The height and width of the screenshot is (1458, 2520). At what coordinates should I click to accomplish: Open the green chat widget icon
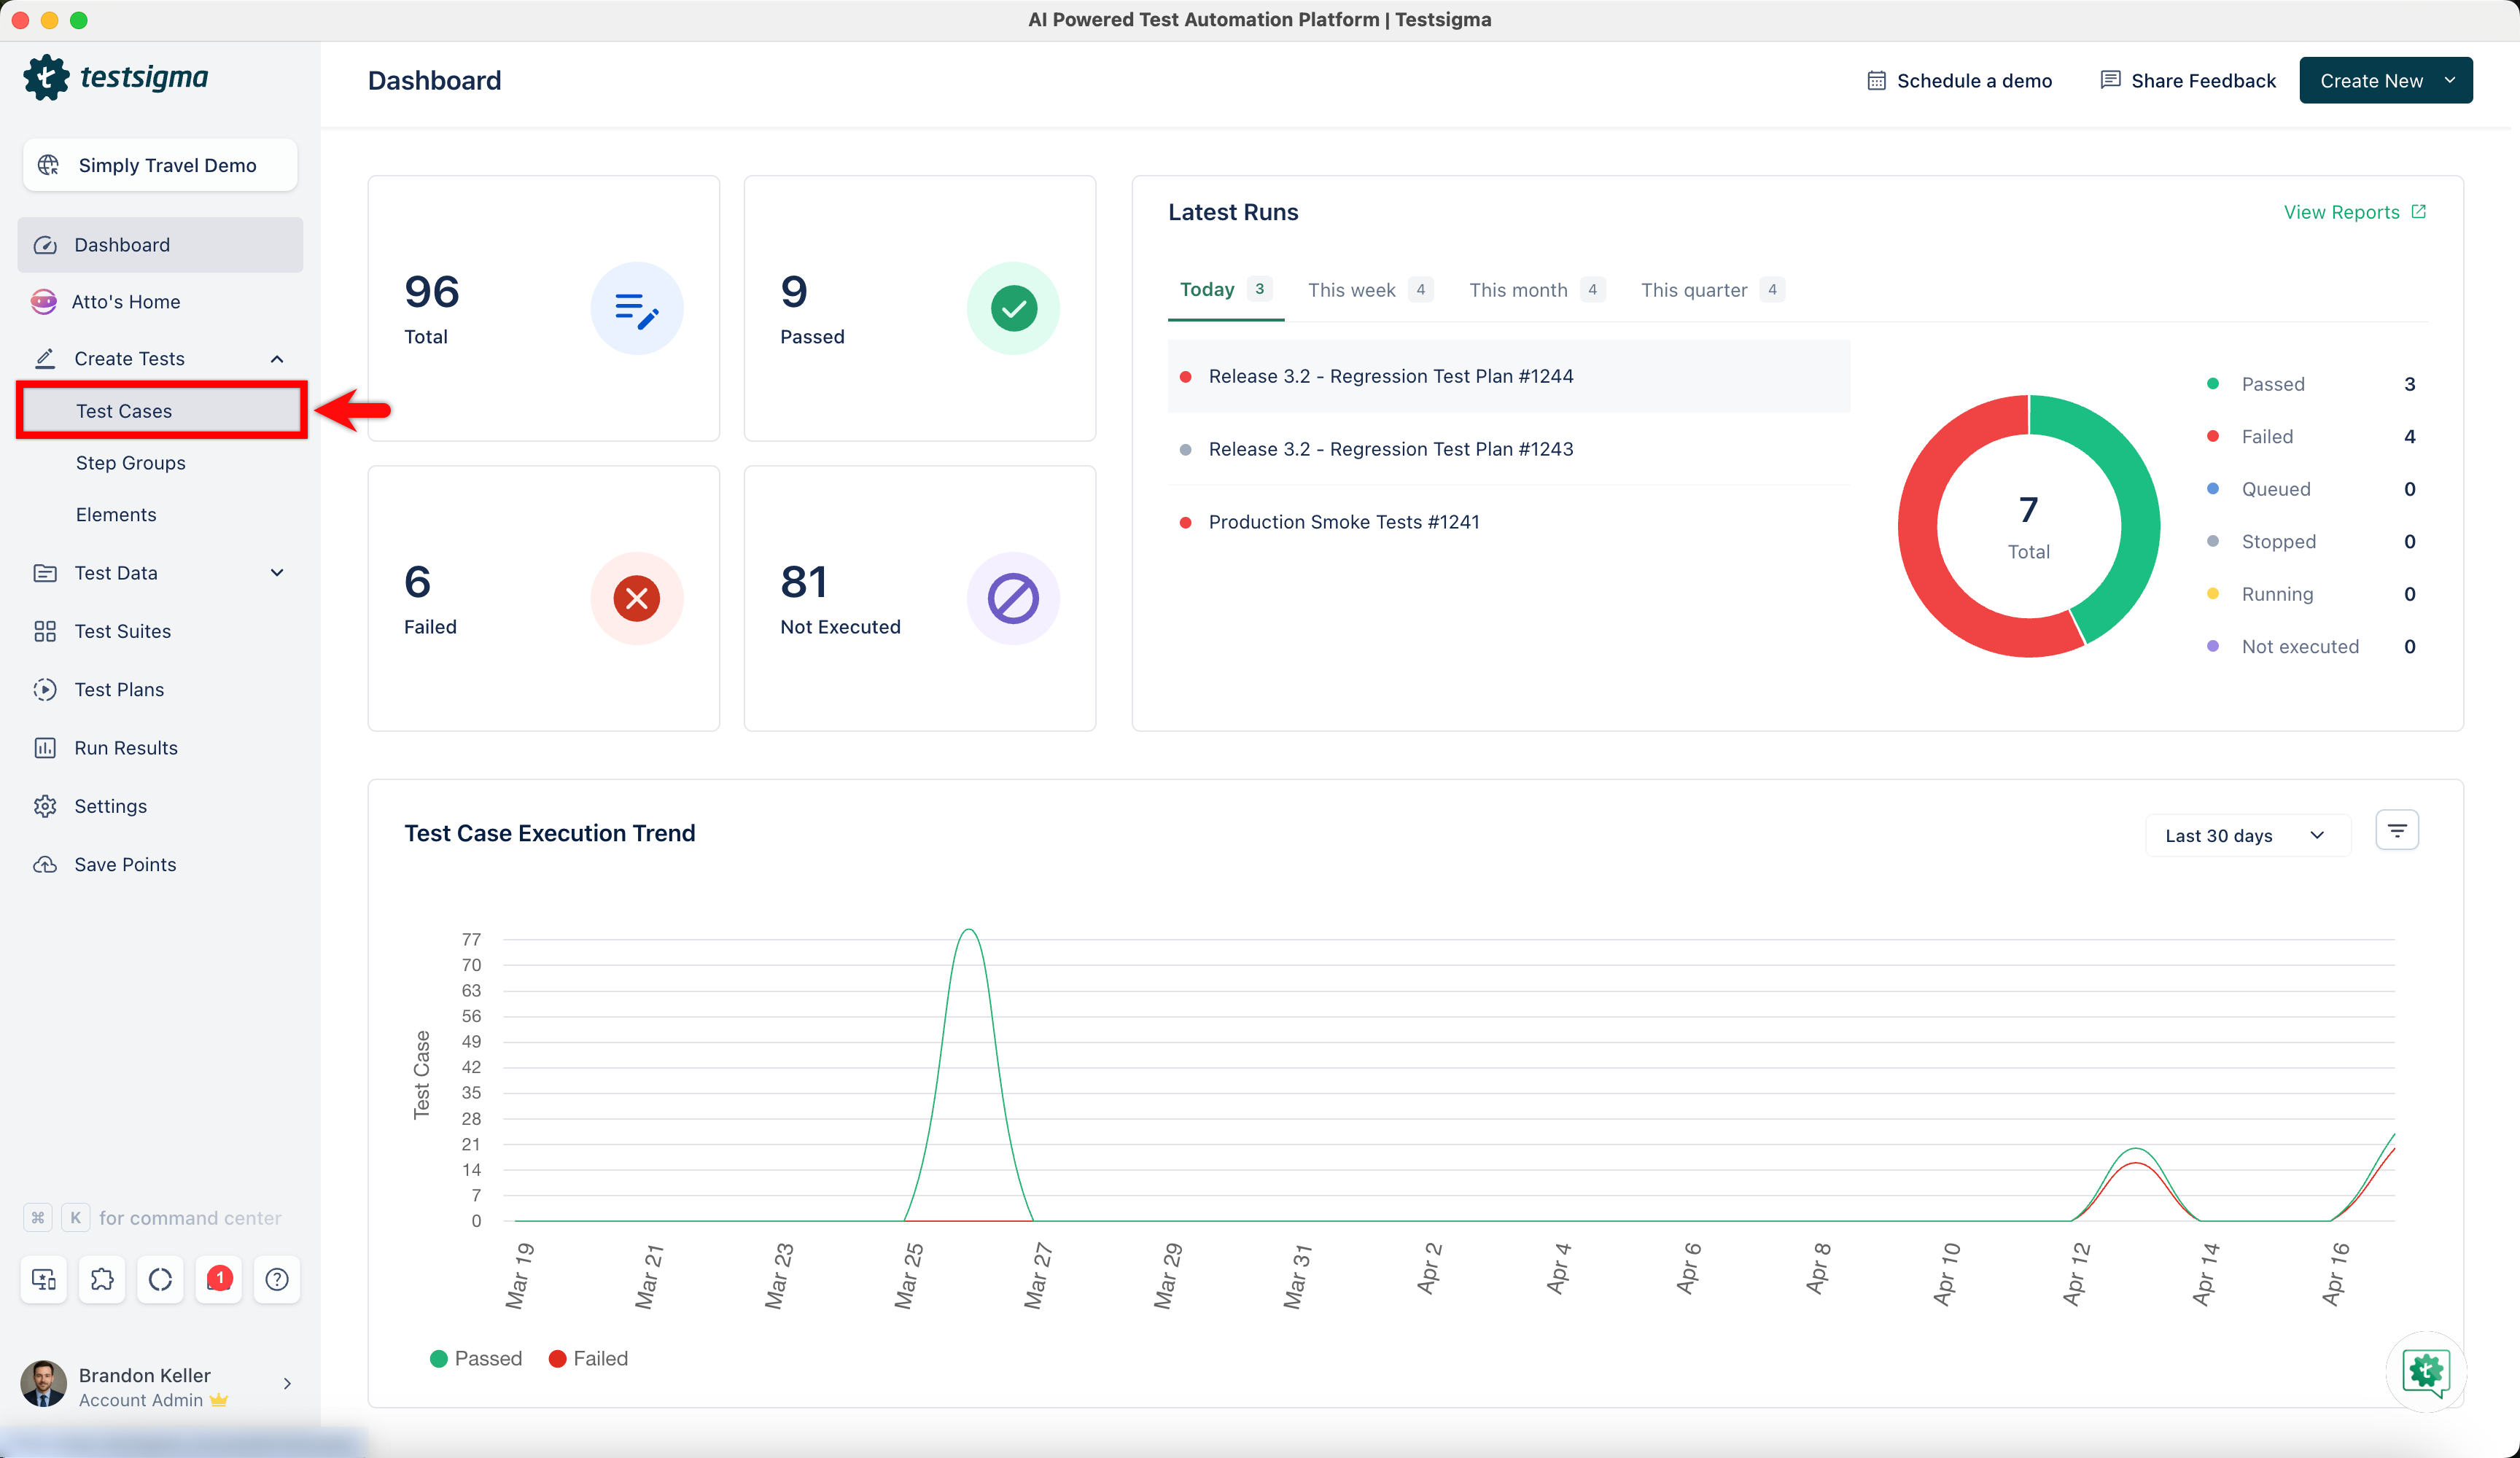pyautogui.click(x=2426, y=1372)
